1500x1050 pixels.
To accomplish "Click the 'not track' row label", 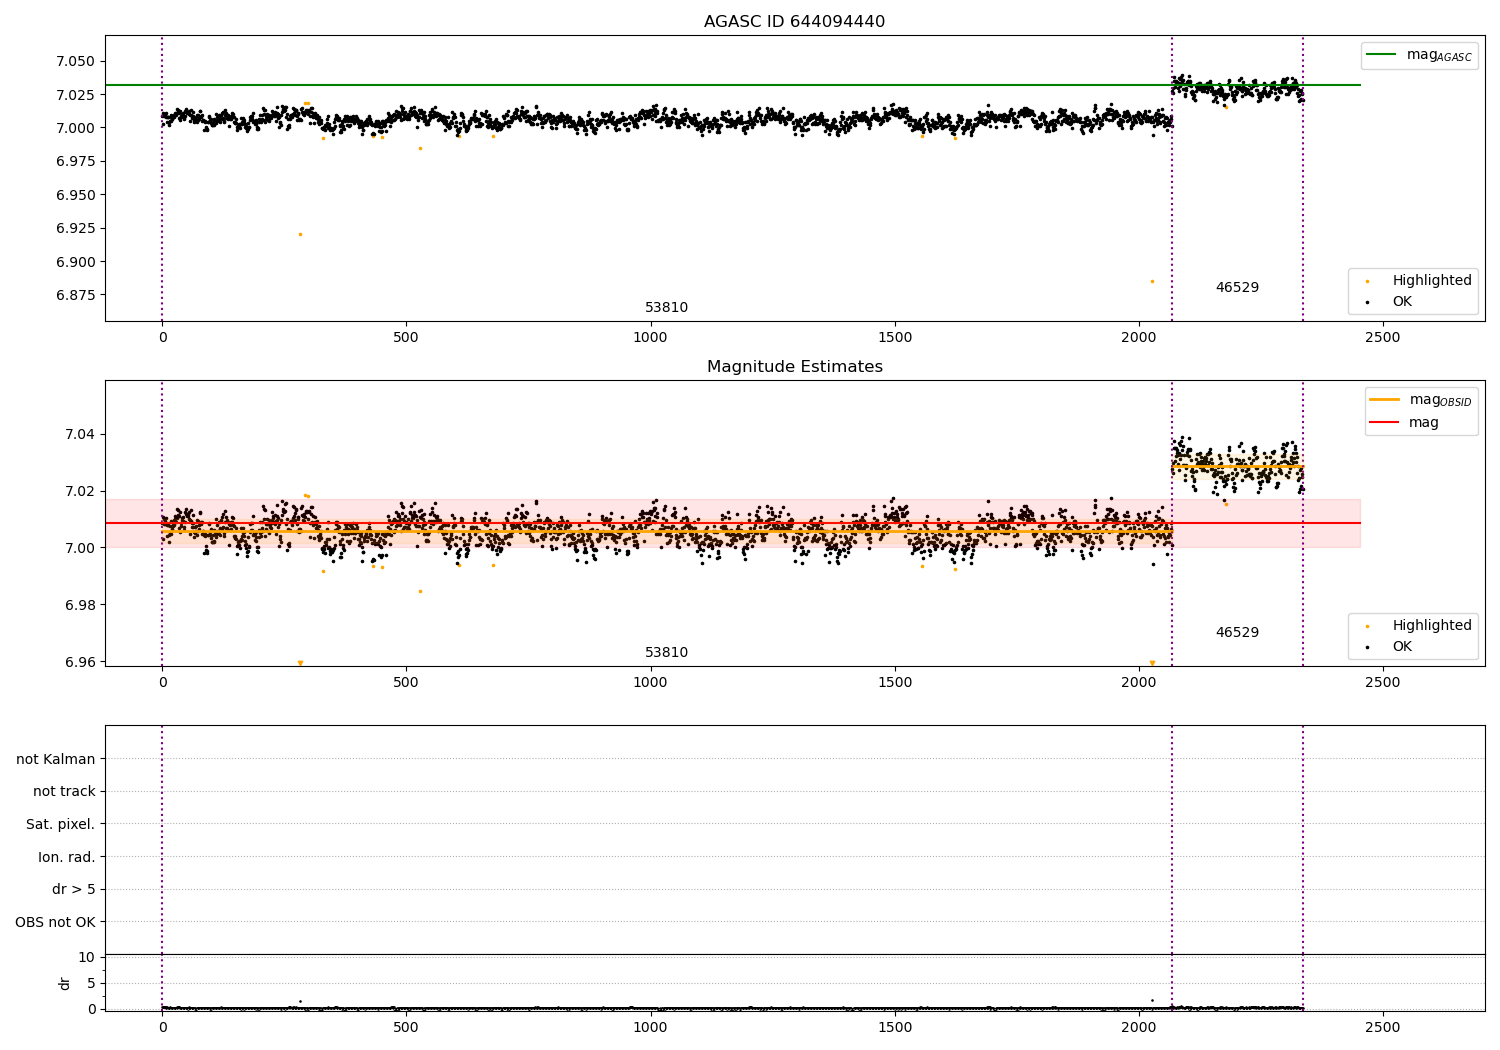I will [64, 792].
